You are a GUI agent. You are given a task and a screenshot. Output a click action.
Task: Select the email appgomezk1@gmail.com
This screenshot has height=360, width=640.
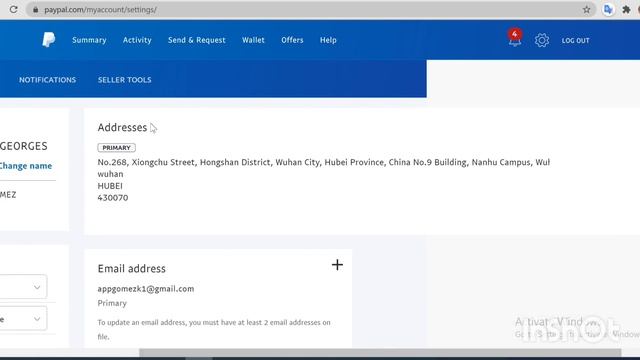[x=146, y=289]
